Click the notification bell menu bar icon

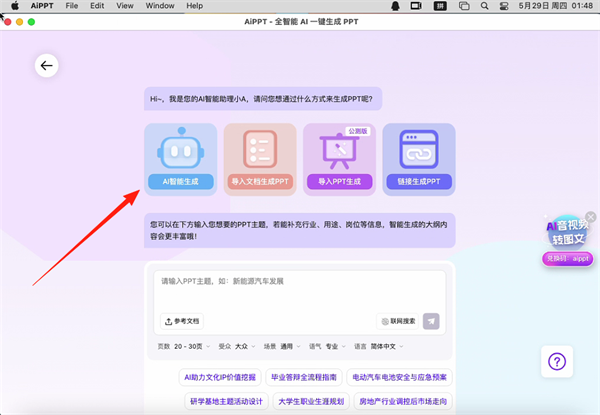(x=396, y=6)
